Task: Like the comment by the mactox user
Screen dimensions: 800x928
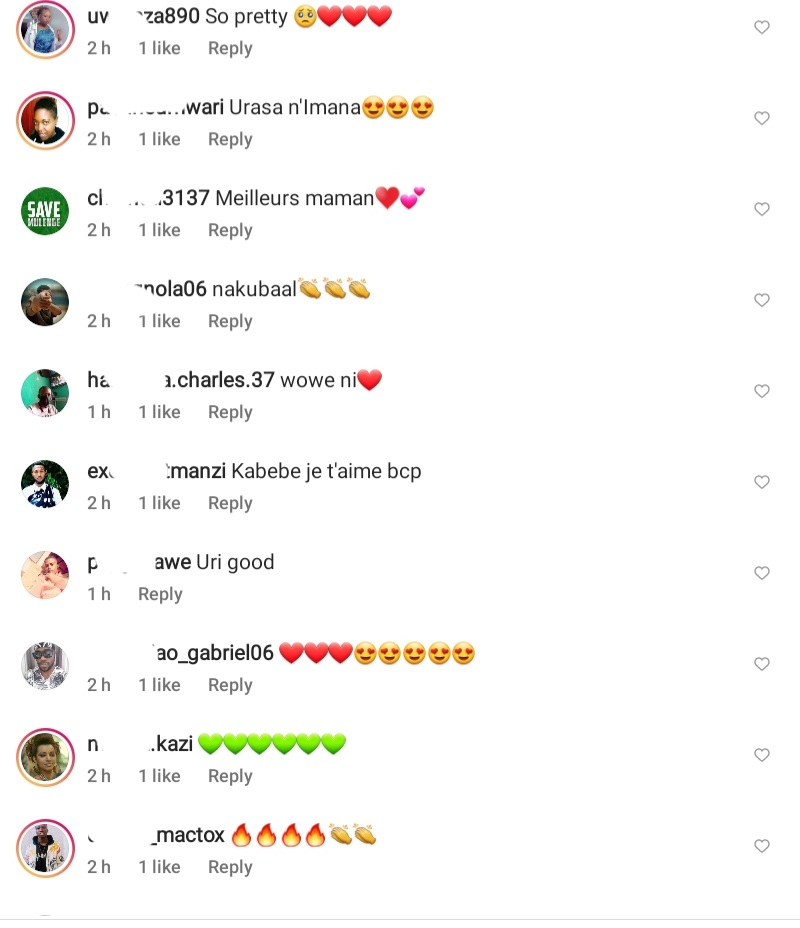Action: (x=762, y=847)
